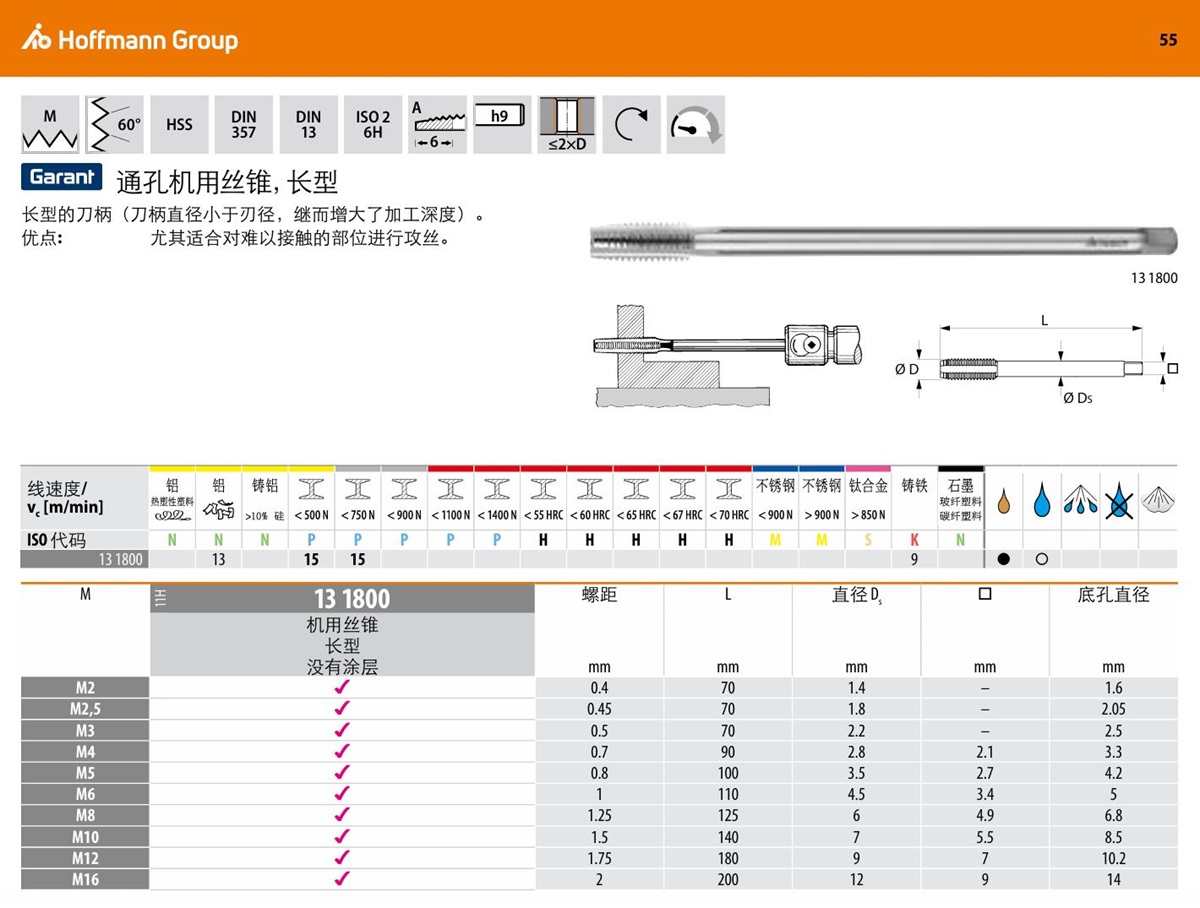Click core hole value 10.2 in the M12 row
Image resolution: width=1200 pixels, height=908 pixels.
click(x=1113, y=859)
